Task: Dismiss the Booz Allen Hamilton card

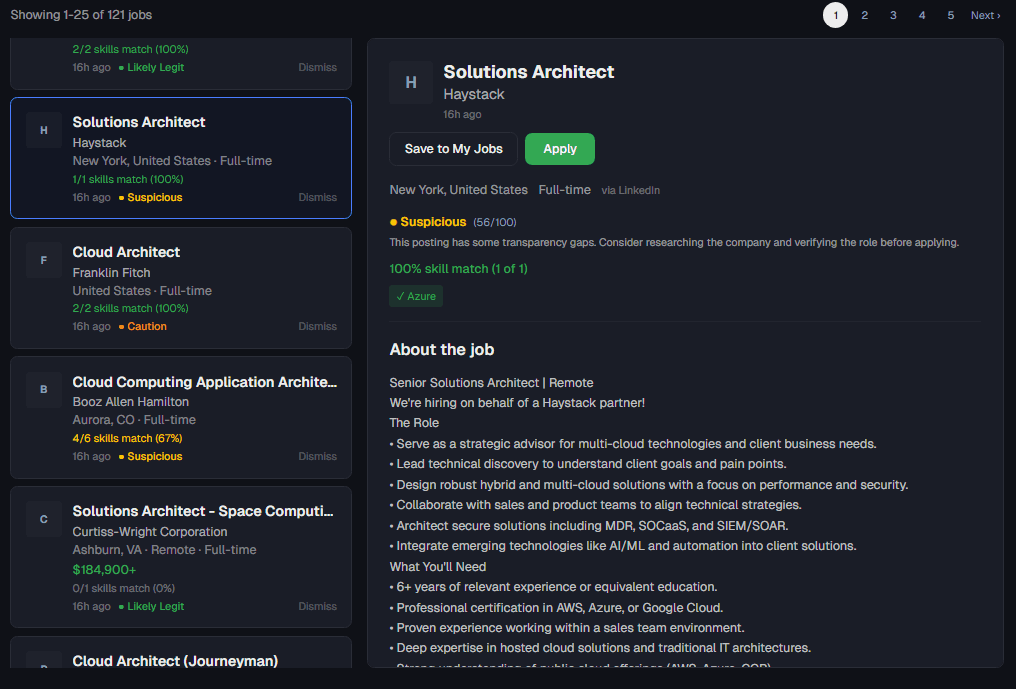Action: coord(318,456)
